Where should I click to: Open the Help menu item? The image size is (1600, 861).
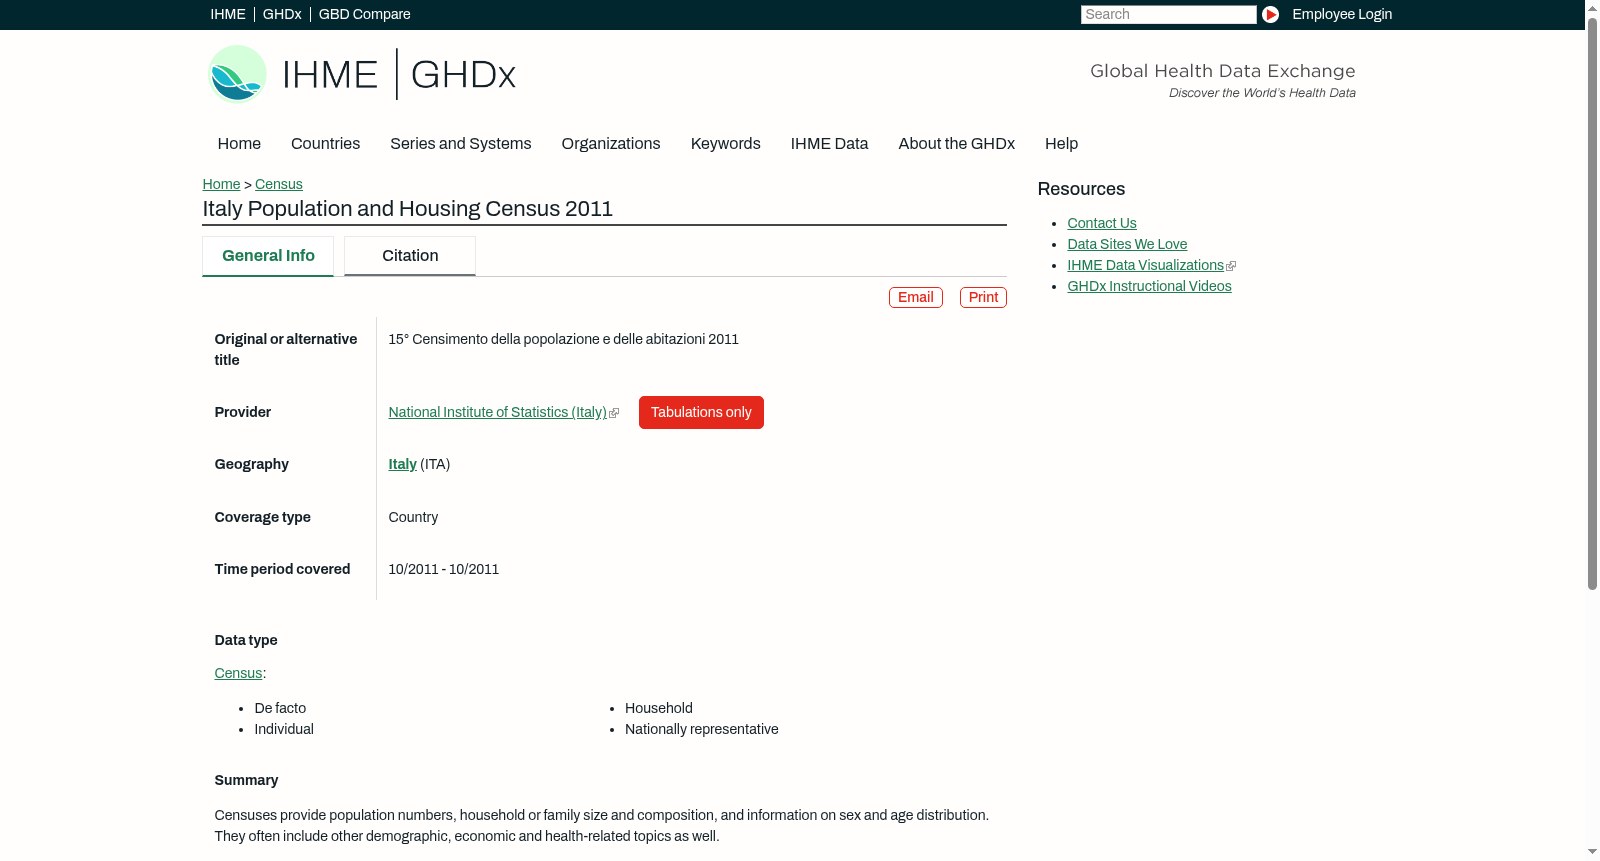pyautogui.click(x=1061, y=144)
